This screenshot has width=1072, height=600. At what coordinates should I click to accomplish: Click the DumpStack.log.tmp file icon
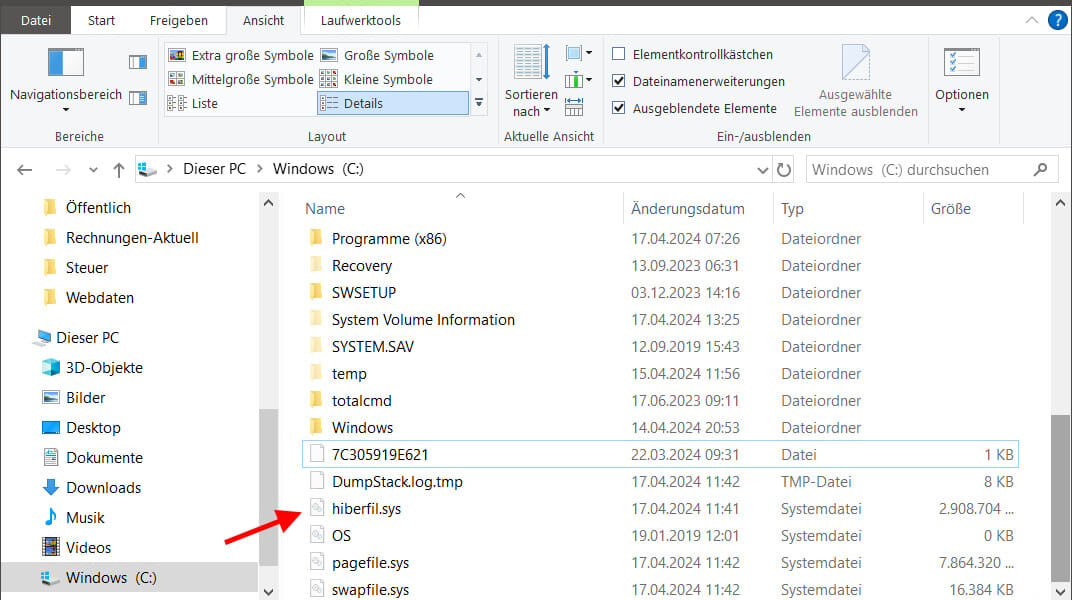[317, 481]
